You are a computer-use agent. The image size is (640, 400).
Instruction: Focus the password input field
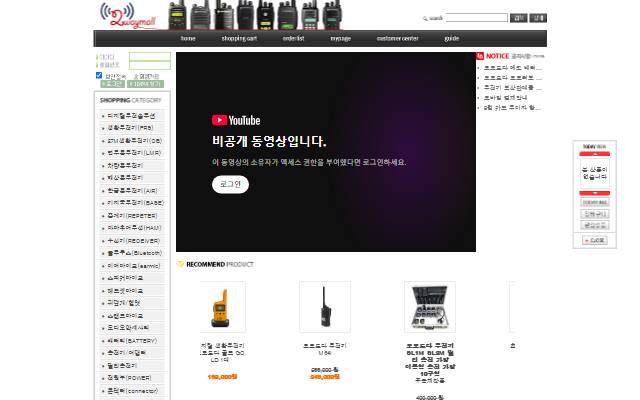coord(150,65)
